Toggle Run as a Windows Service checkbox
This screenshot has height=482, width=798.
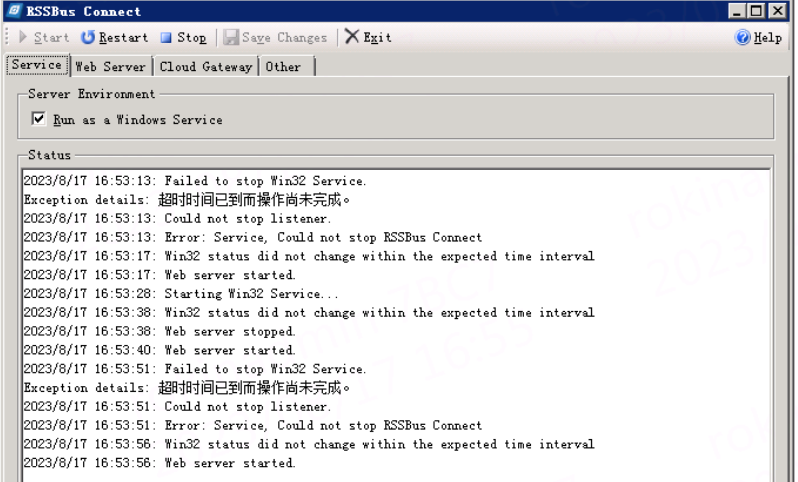pos(39,119)
